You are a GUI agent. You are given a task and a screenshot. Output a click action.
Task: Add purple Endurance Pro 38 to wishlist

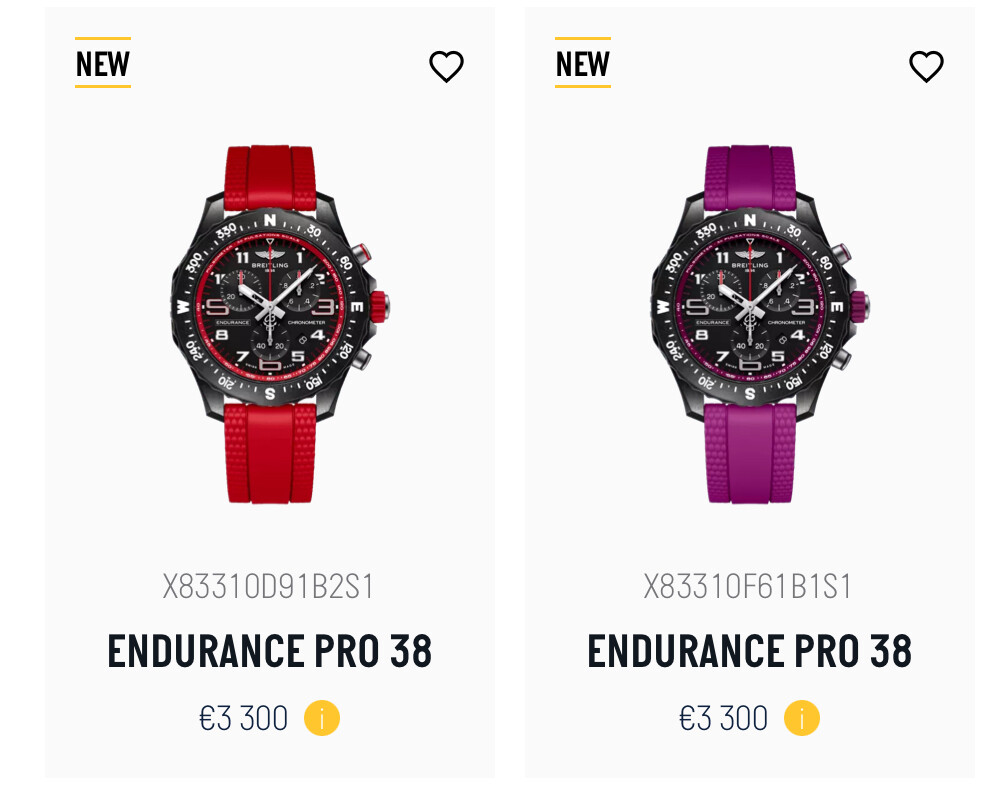pyautogui.click(x=926, y=66)
